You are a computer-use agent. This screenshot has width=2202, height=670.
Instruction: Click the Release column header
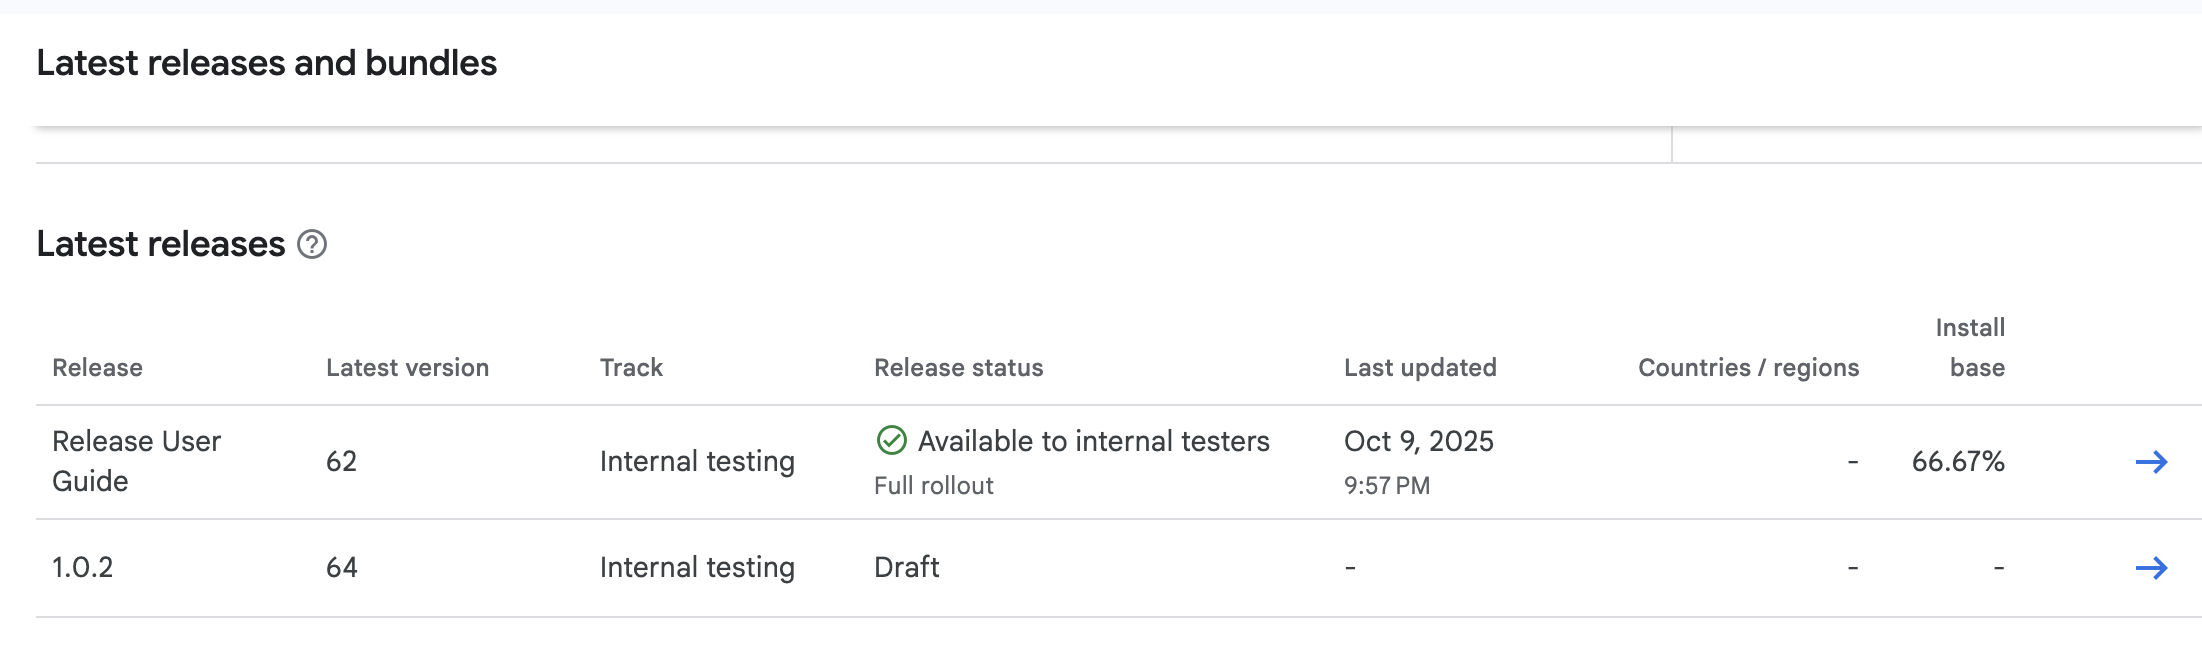97,368
